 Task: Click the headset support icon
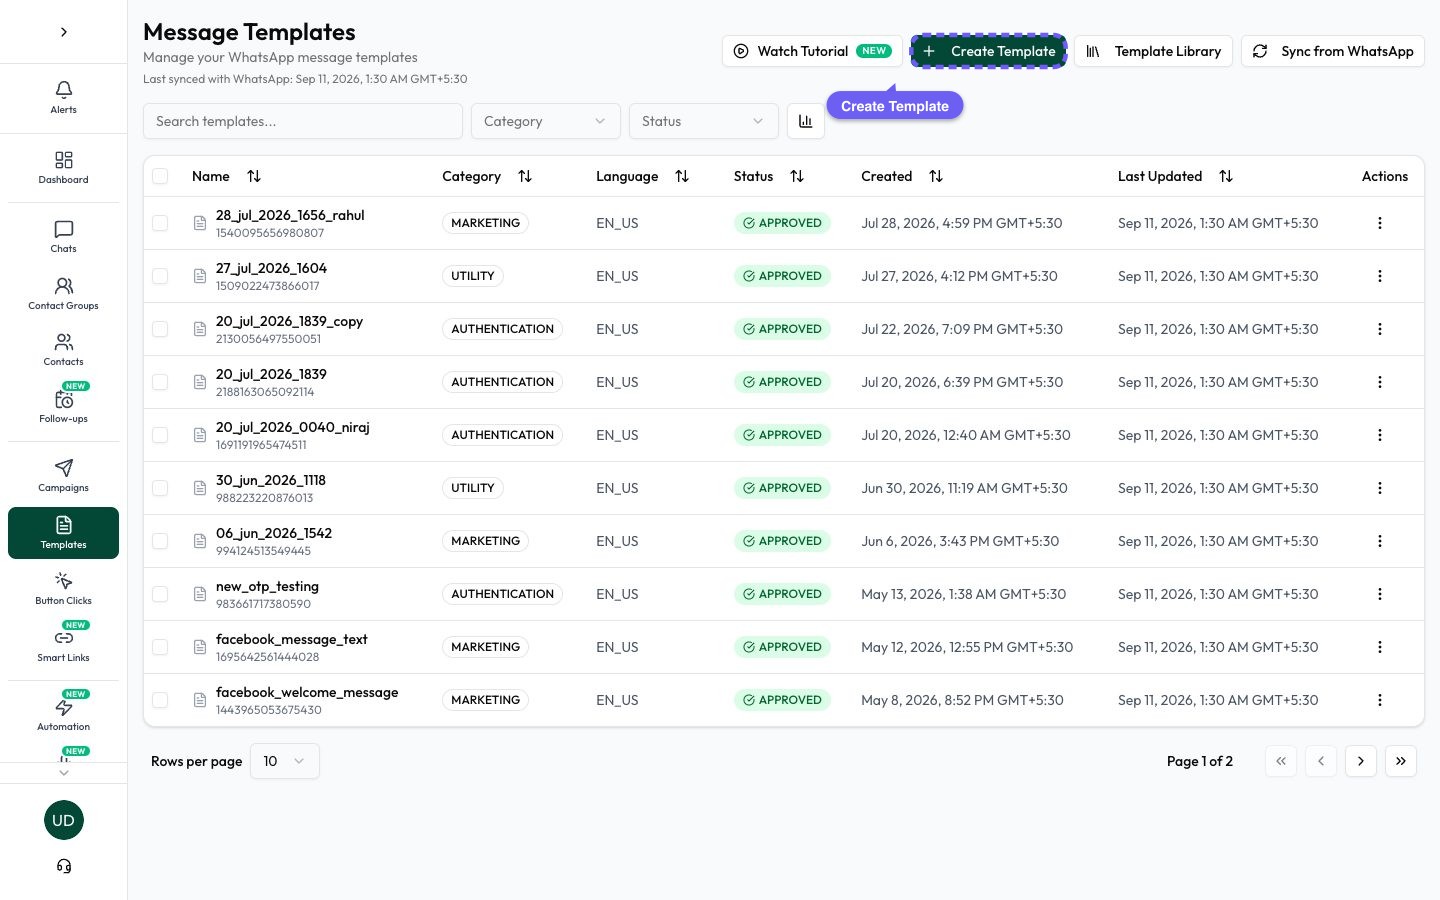64,866
